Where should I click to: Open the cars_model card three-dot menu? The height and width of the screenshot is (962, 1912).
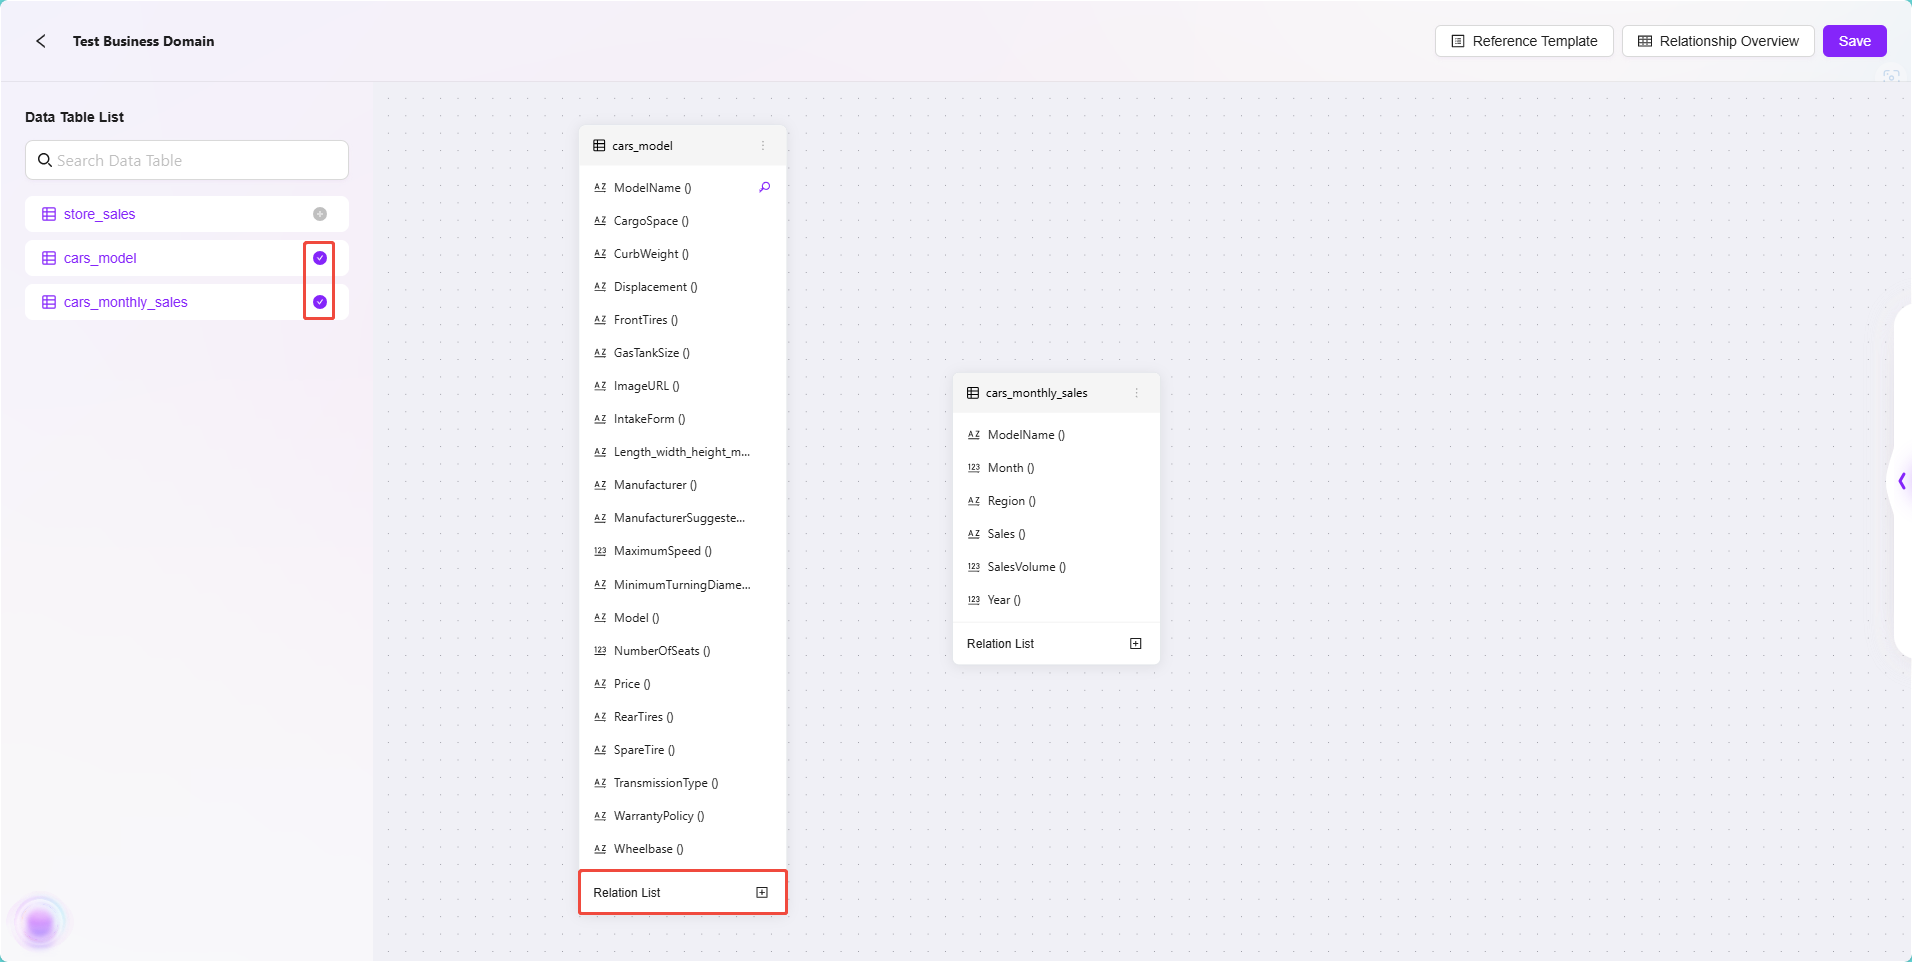763,146
